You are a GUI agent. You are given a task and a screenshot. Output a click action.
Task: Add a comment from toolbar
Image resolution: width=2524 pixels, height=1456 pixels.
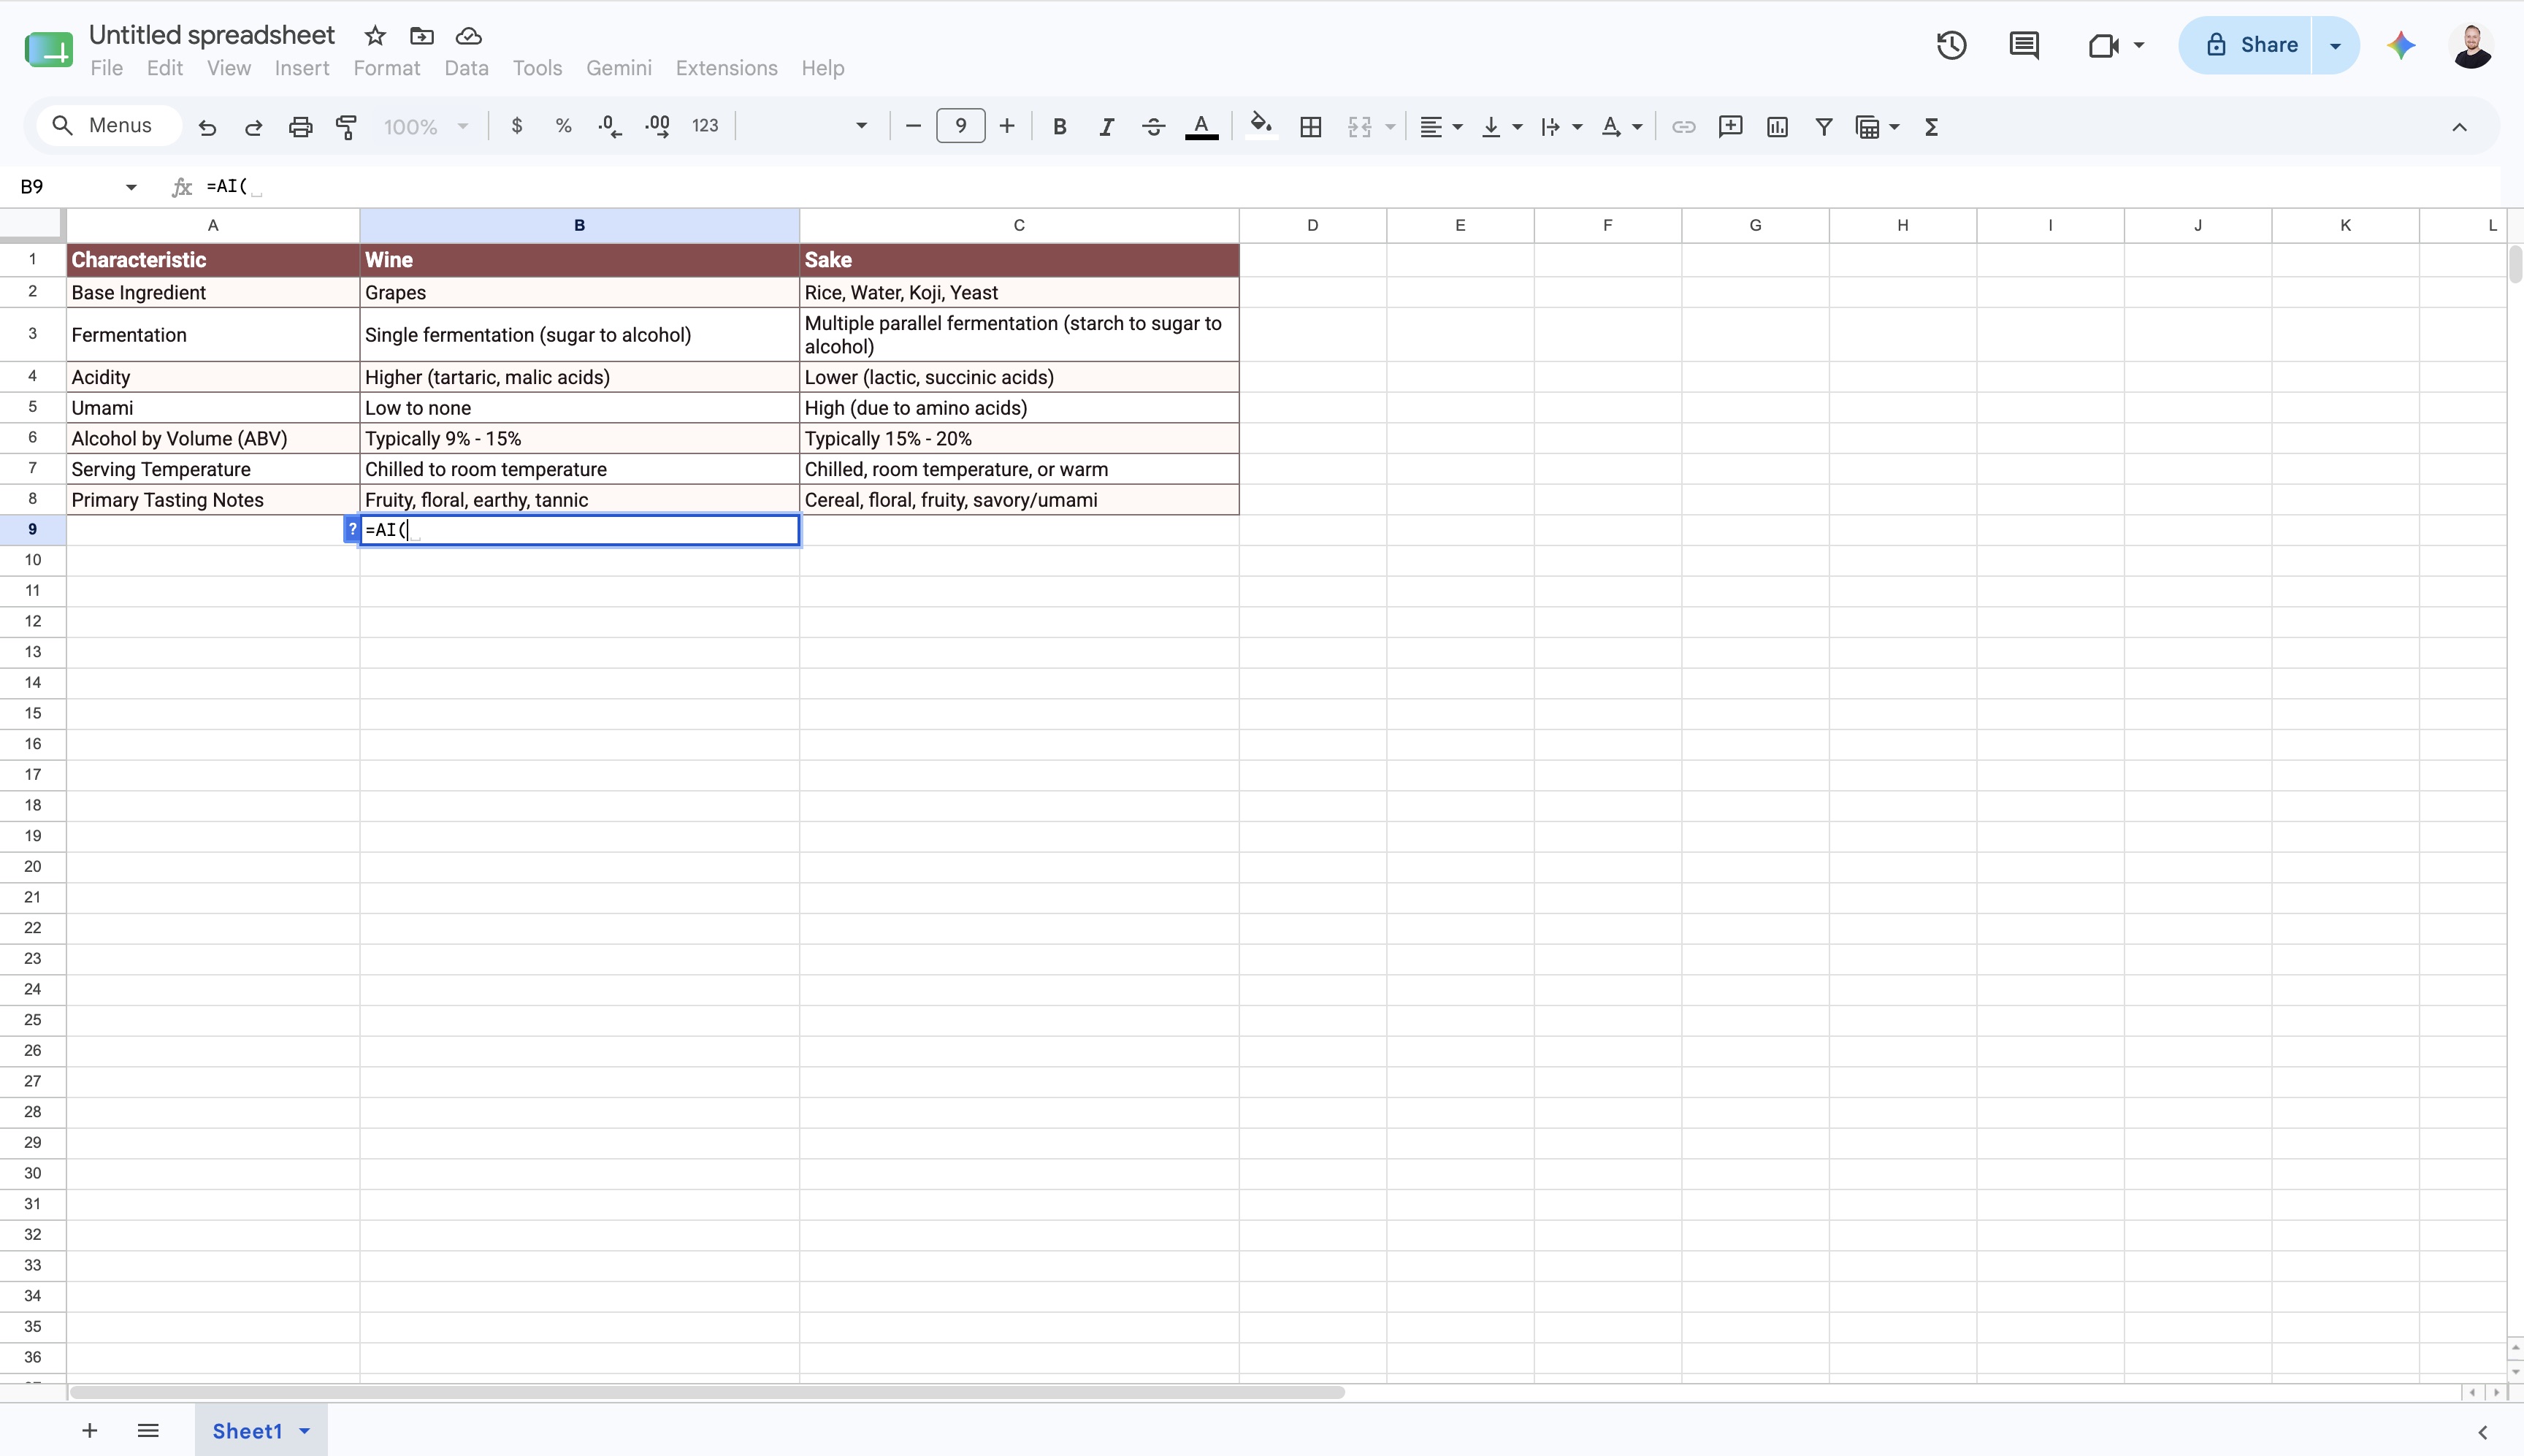coord(1730,127)
